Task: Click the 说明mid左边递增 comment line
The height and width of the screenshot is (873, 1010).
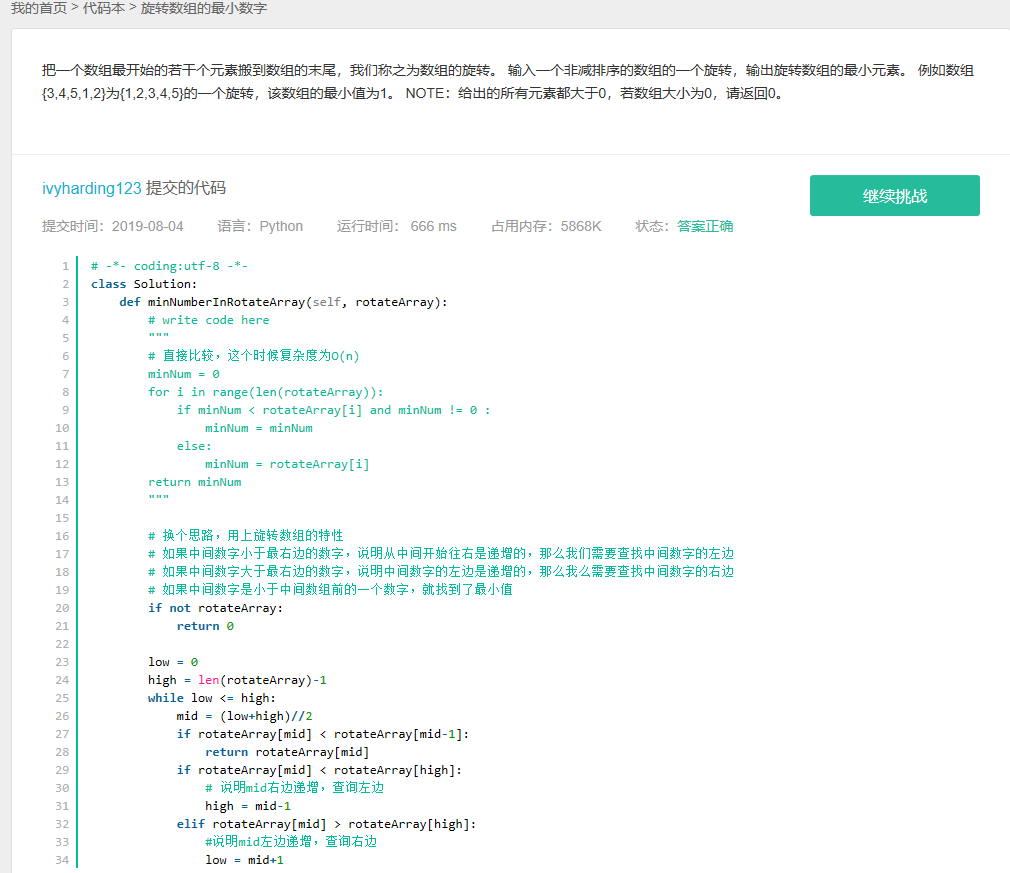Action: tap(291, 842)
